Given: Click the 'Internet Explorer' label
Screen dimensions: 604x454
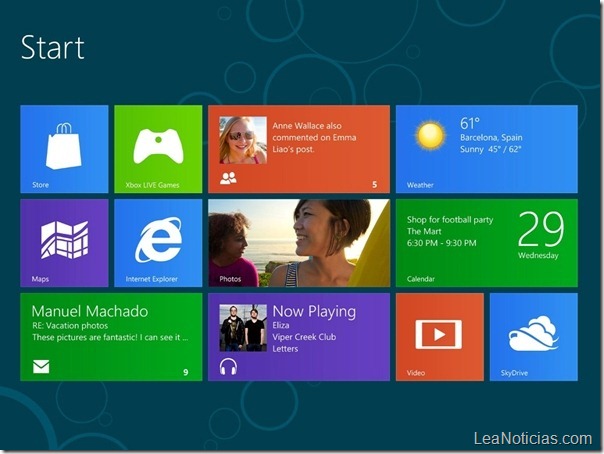Looking at the screenshot, I should tap(152, 279).
